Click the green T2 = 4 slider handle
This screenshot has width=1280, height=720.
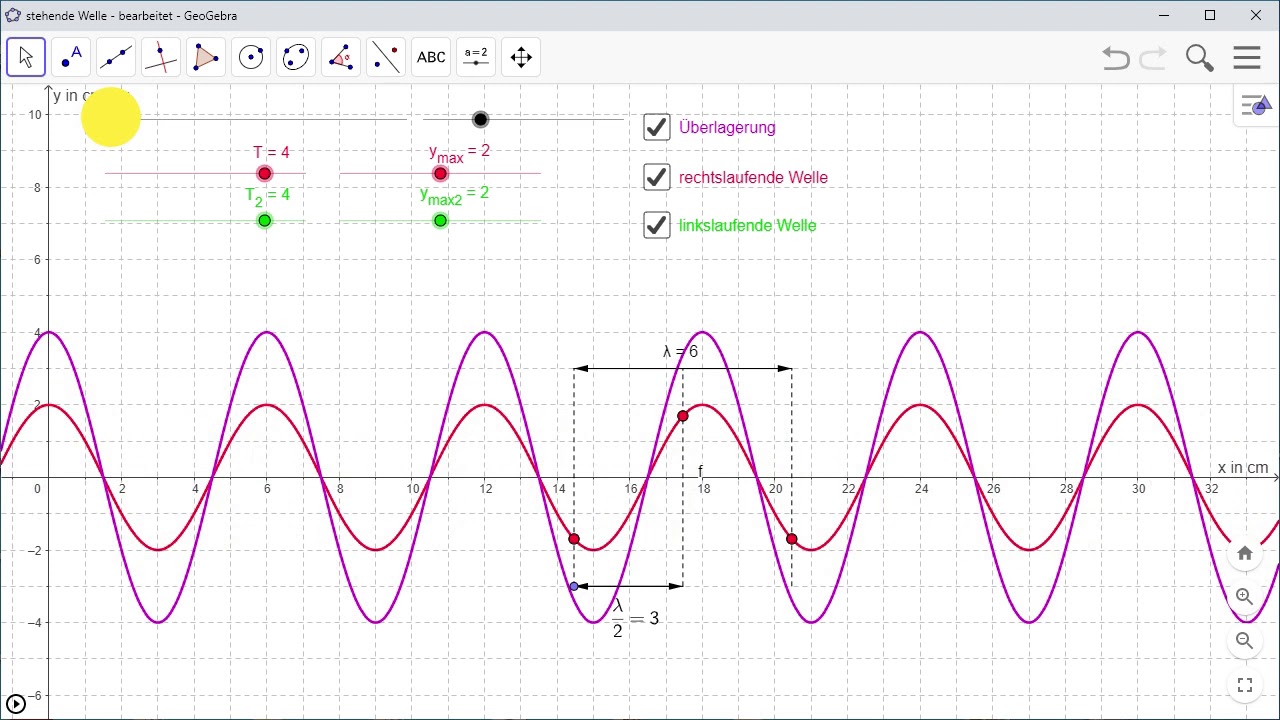point(264,221)
